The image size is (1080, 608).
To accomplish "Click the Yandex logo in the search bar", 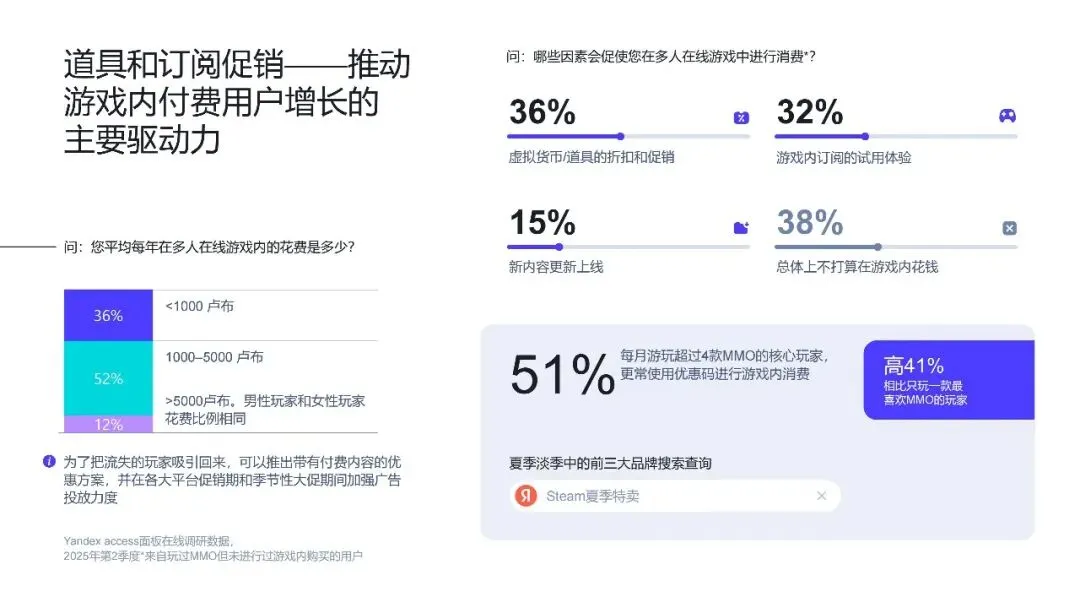I will (x=526, y=496).
